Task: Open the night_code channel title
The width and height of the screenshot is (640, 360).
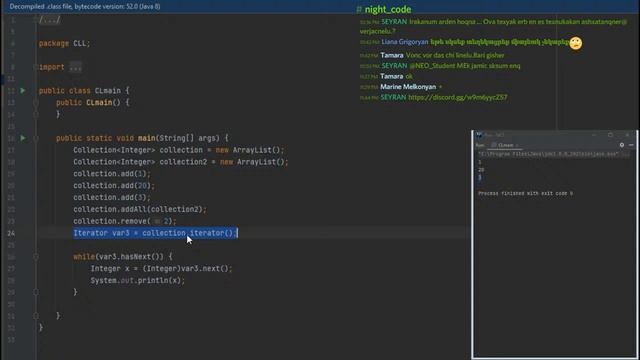Action: pos(388,9)
